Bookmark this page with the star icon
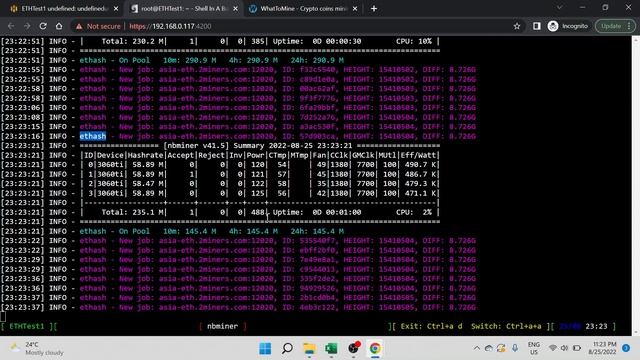640x360 pixels. pyautogui.click(x=517, y=26)
